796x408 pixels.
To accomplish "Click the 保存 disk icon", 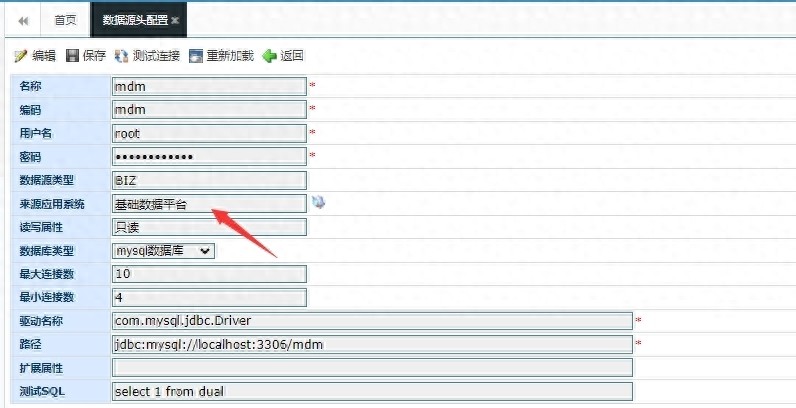I will pyautogui.click(x=72, y=55).
